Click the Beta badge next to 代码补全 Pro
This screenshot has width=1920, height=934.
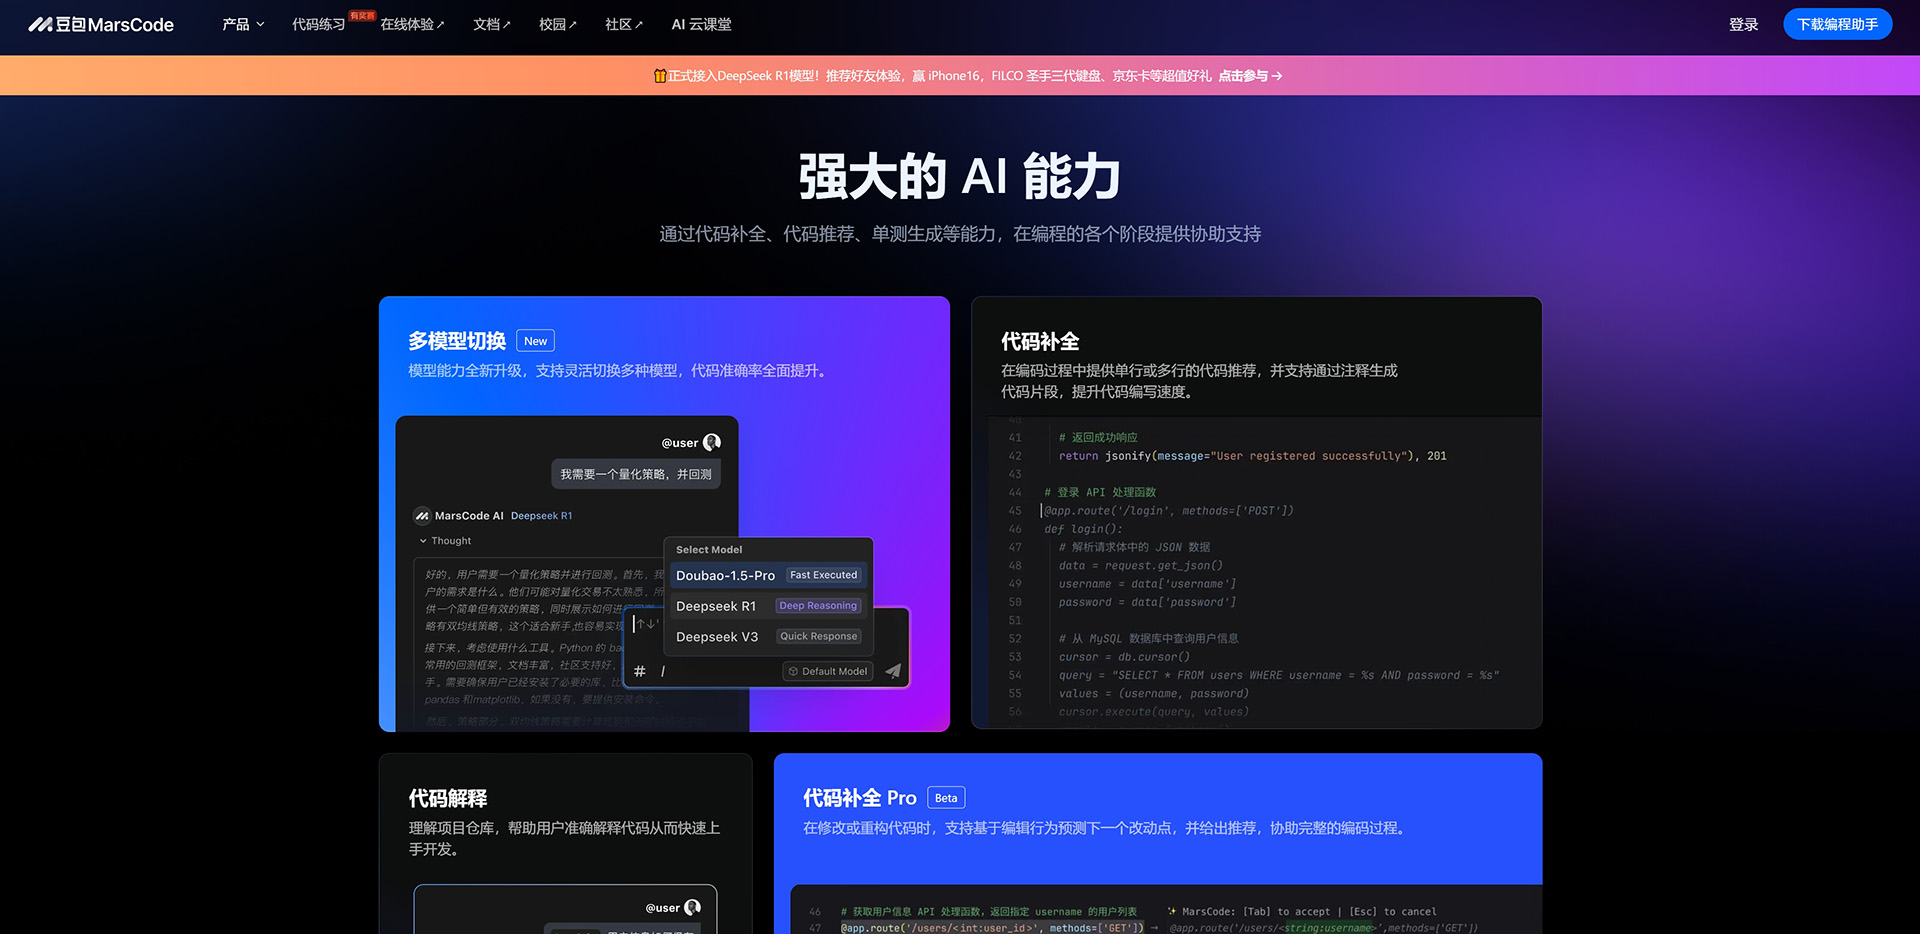[x=946, y=798]
